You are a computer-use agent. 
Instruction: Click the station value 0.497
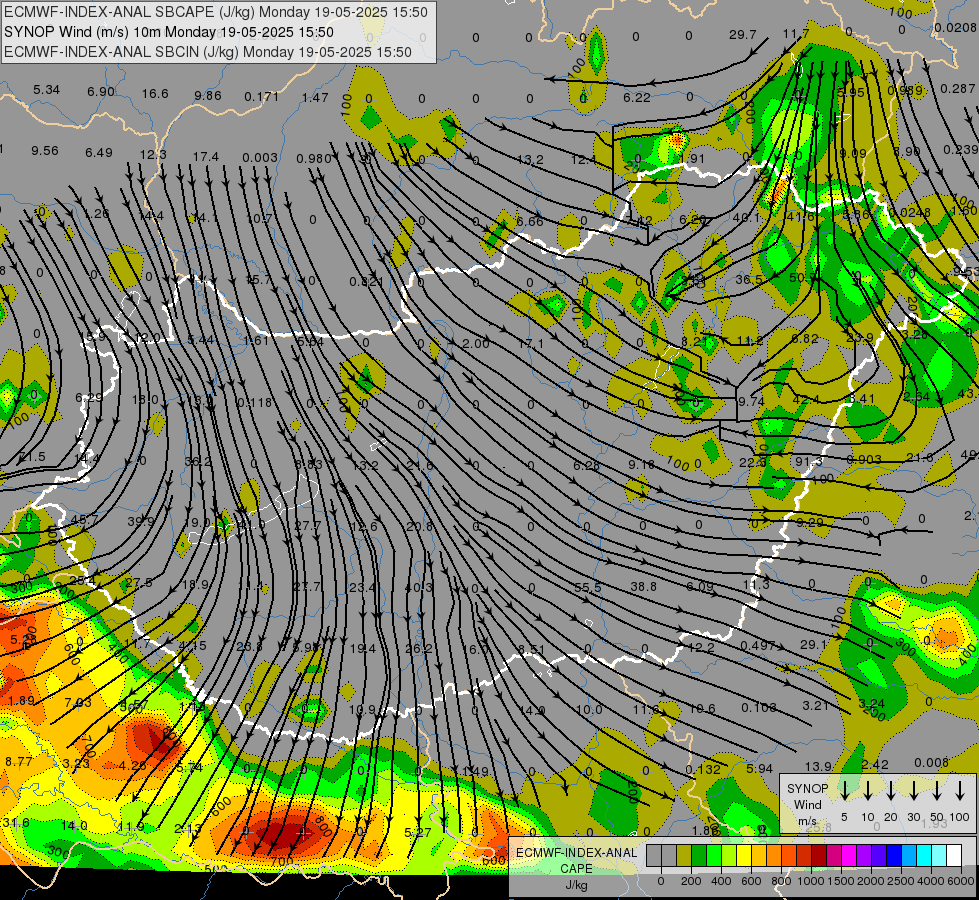[758, 645]
